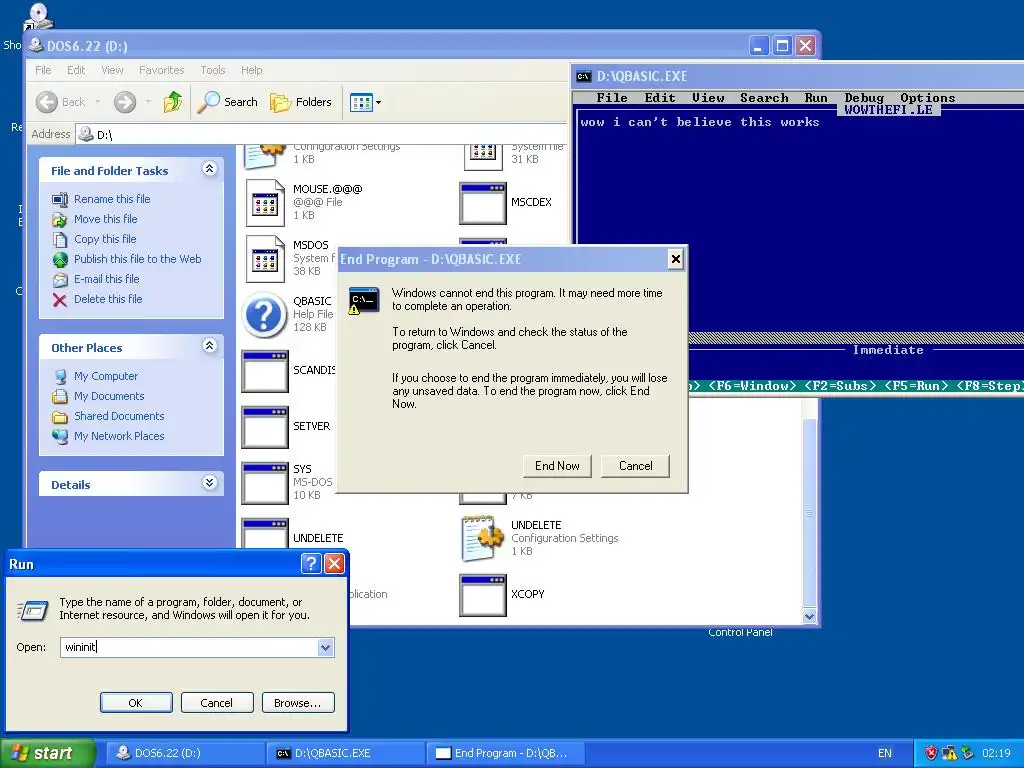Click Browse in the Run dialog
The width and height of the screenshot is (1024, 768).
point(298,703)
